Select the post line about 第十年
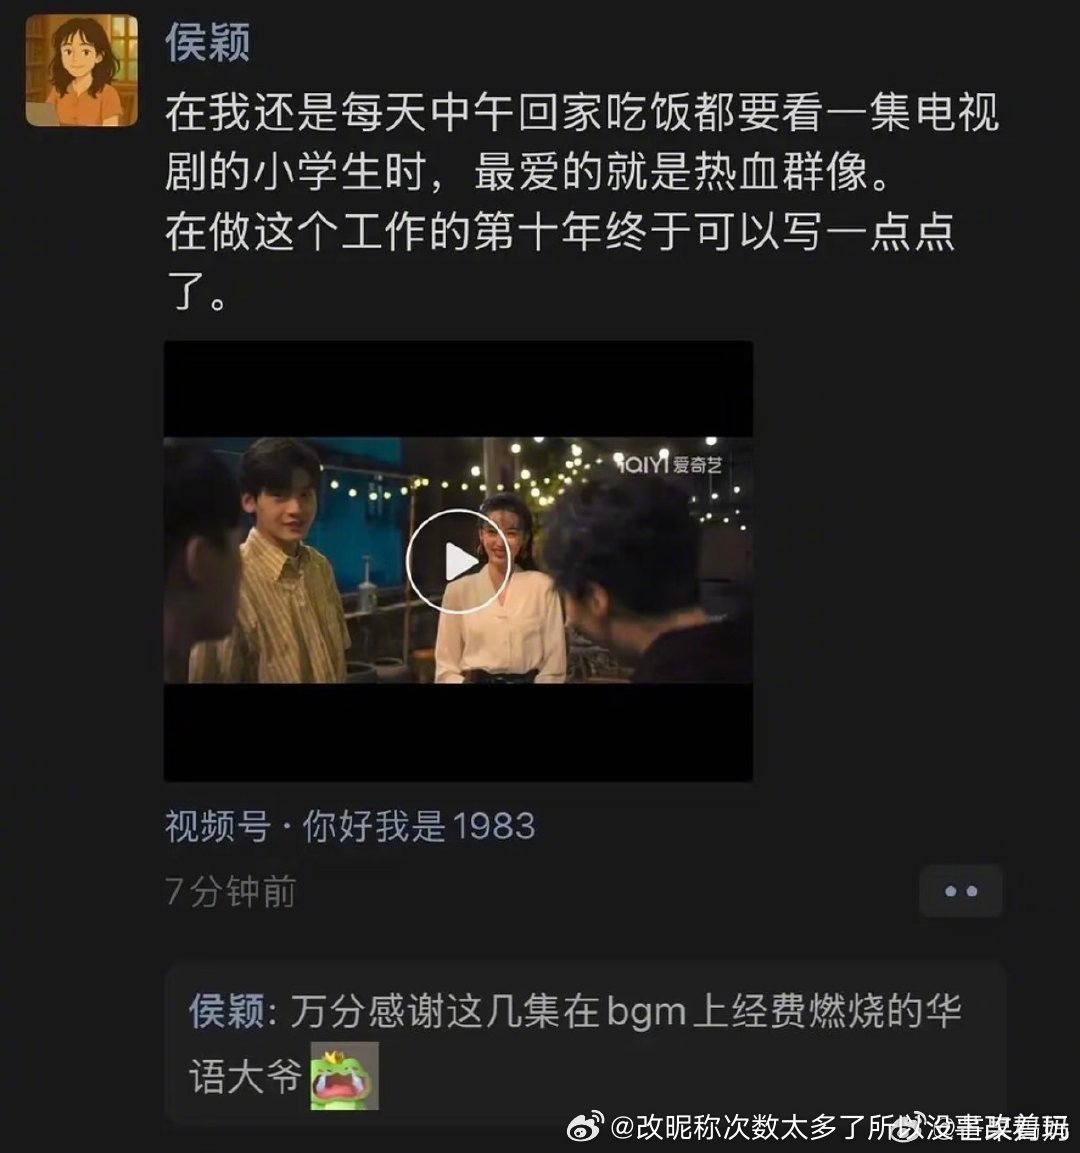 coord(559,232)
